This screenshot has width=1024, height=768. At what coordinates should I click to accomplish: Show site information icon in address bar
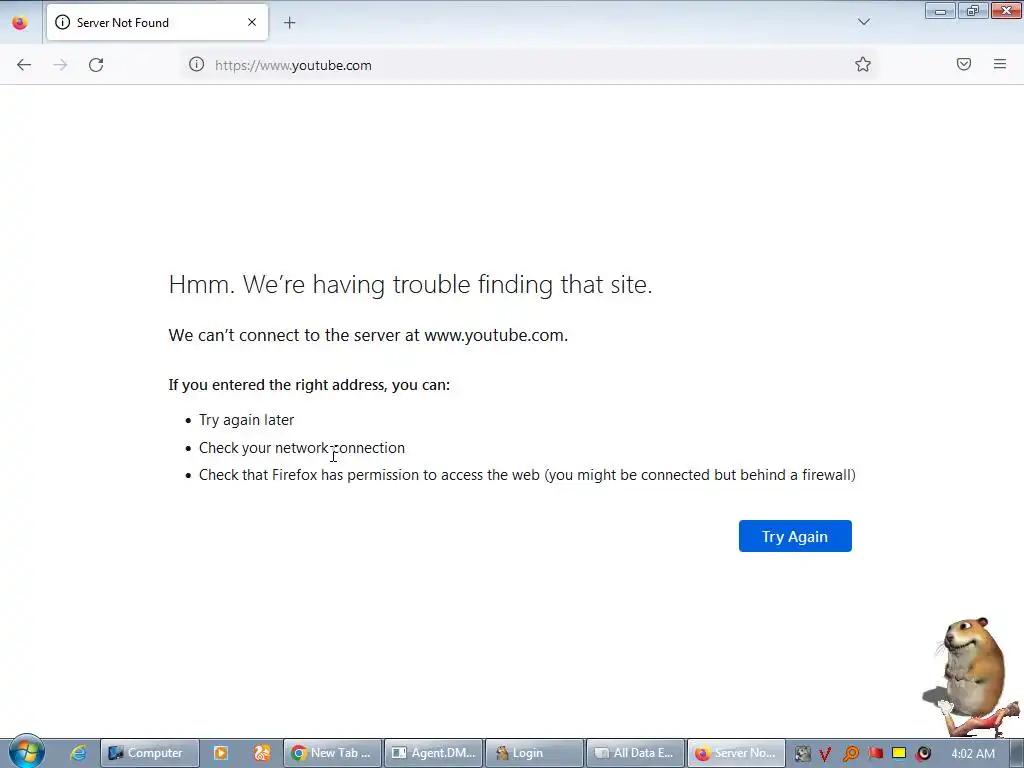197,64
